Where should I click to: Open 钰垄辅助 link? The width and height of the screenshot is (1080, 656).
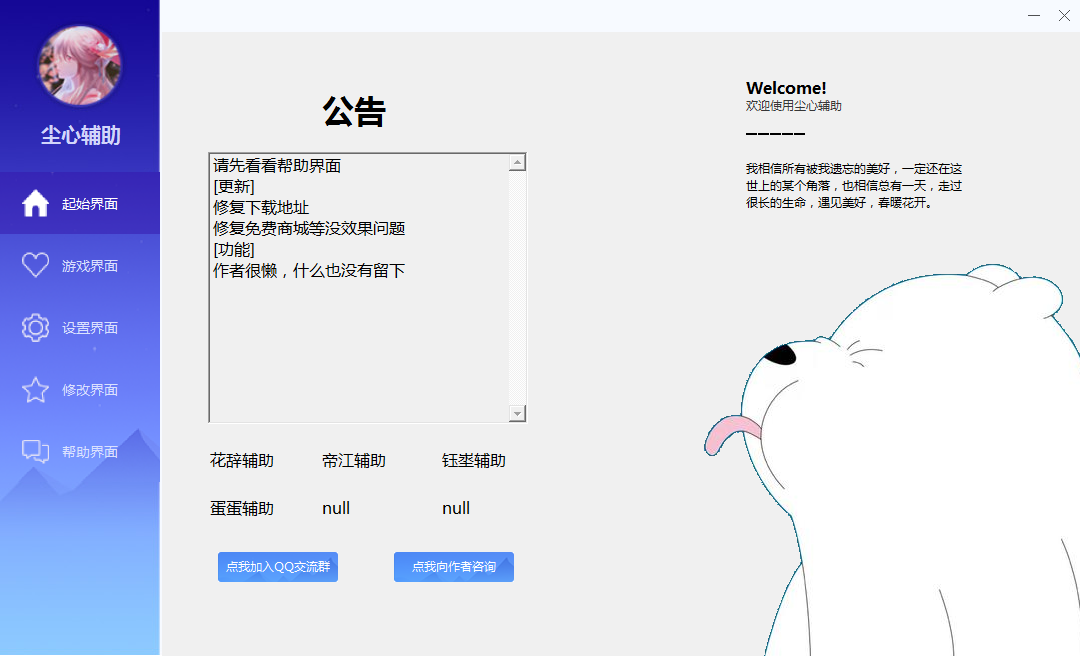[474, 460]
